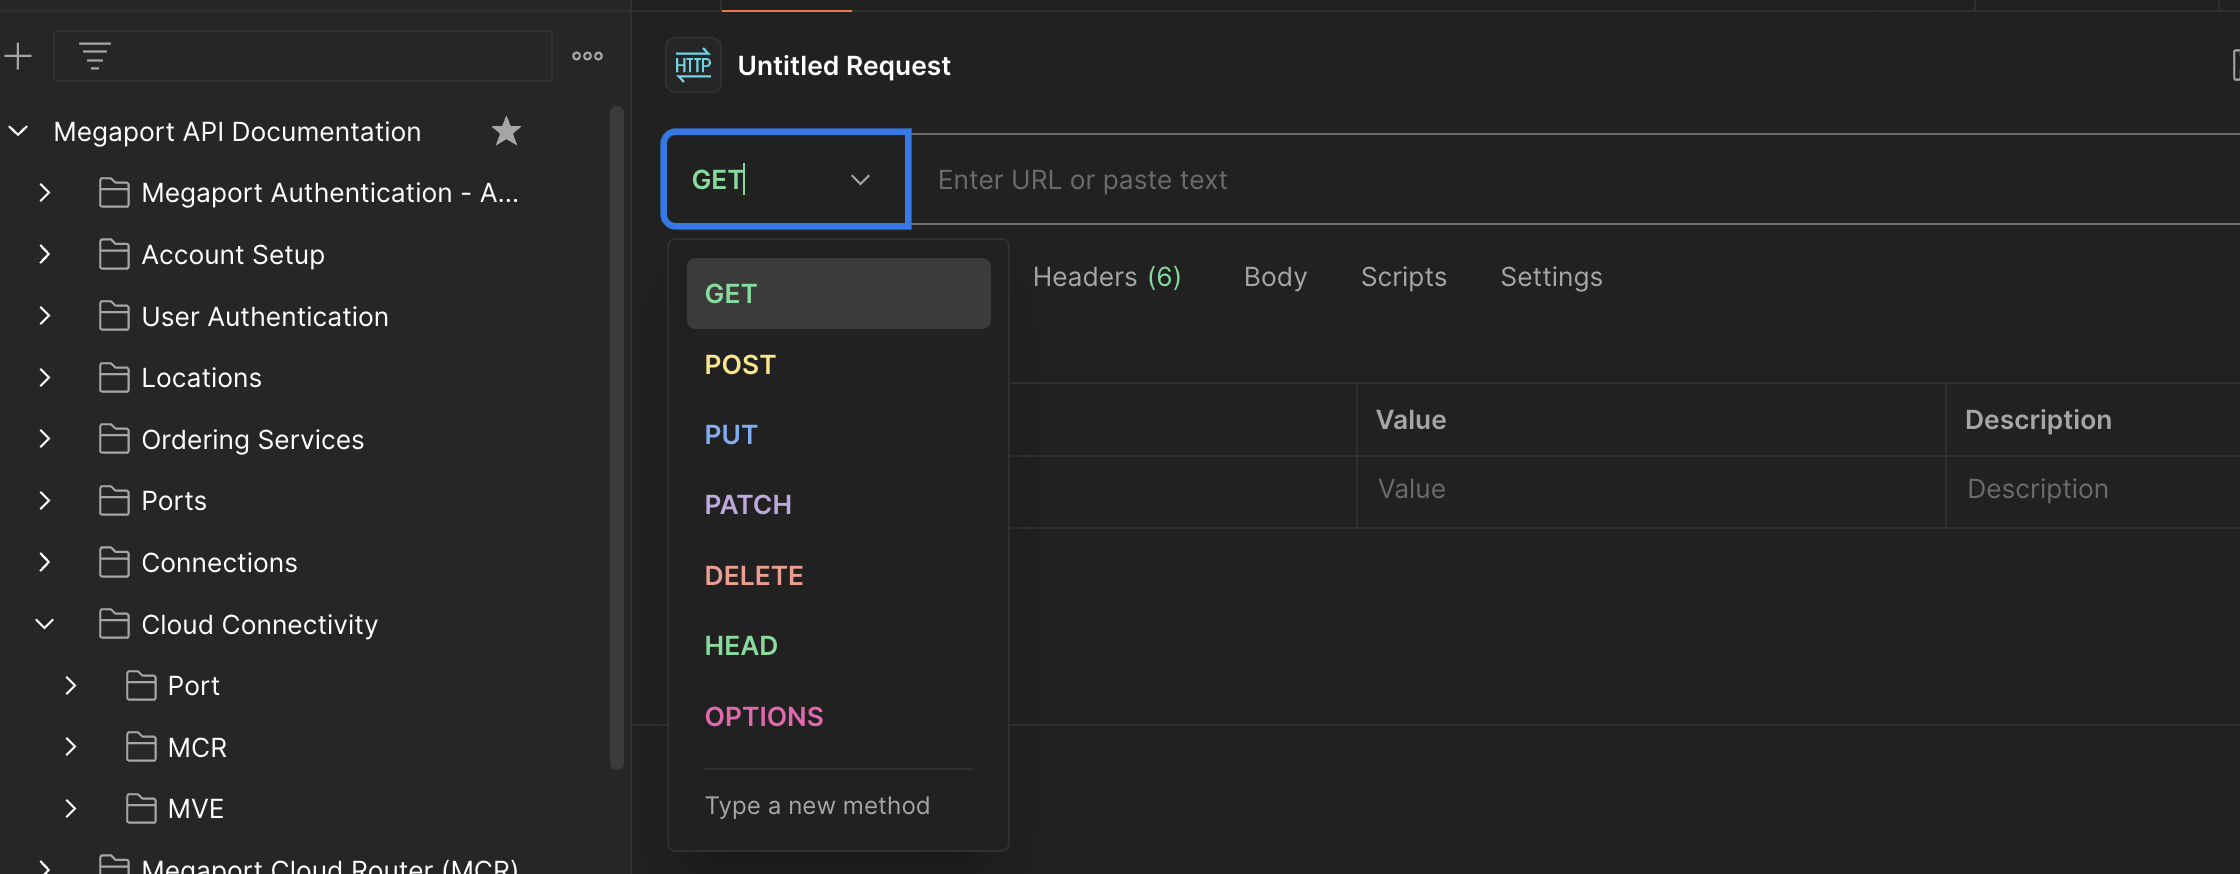Viewport: 2240px width, 874px height.
Task: Open the three-dots options menu in sidebar
Action: 587,56
